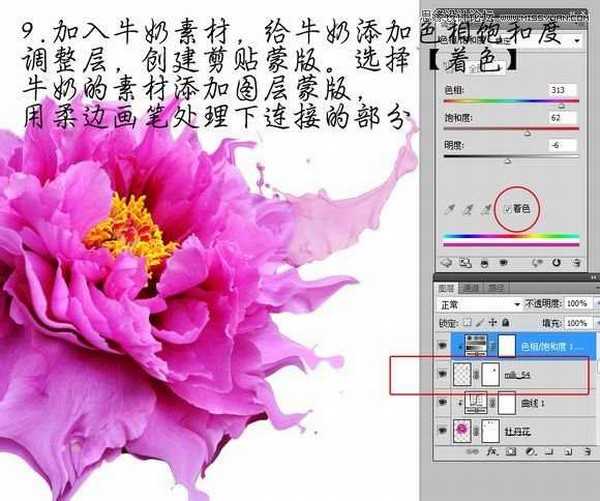This screenshot has width=600, height=501.
Task: Enable the 着色 (Colorize) checkbox
Action: (x=506, y=210)
